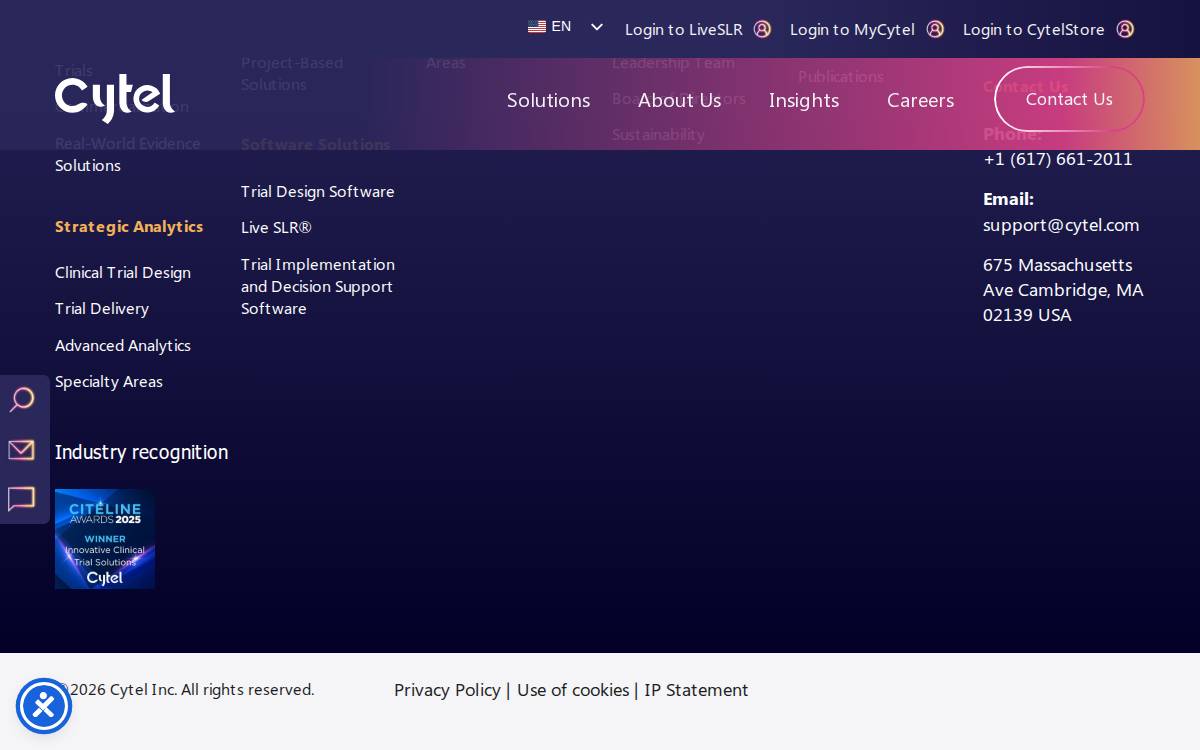Open the IP Statement link
The image size is (1200, 750).
(696, 690)
